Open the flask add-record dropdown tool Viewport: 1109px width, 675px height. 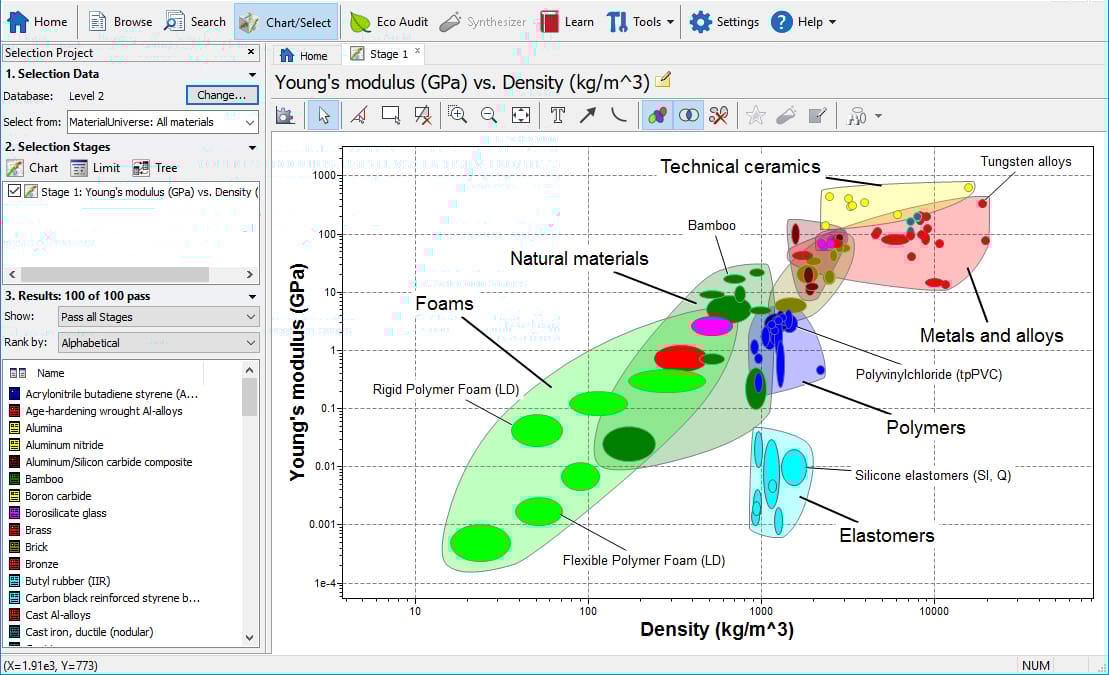(x=864, y=115)
